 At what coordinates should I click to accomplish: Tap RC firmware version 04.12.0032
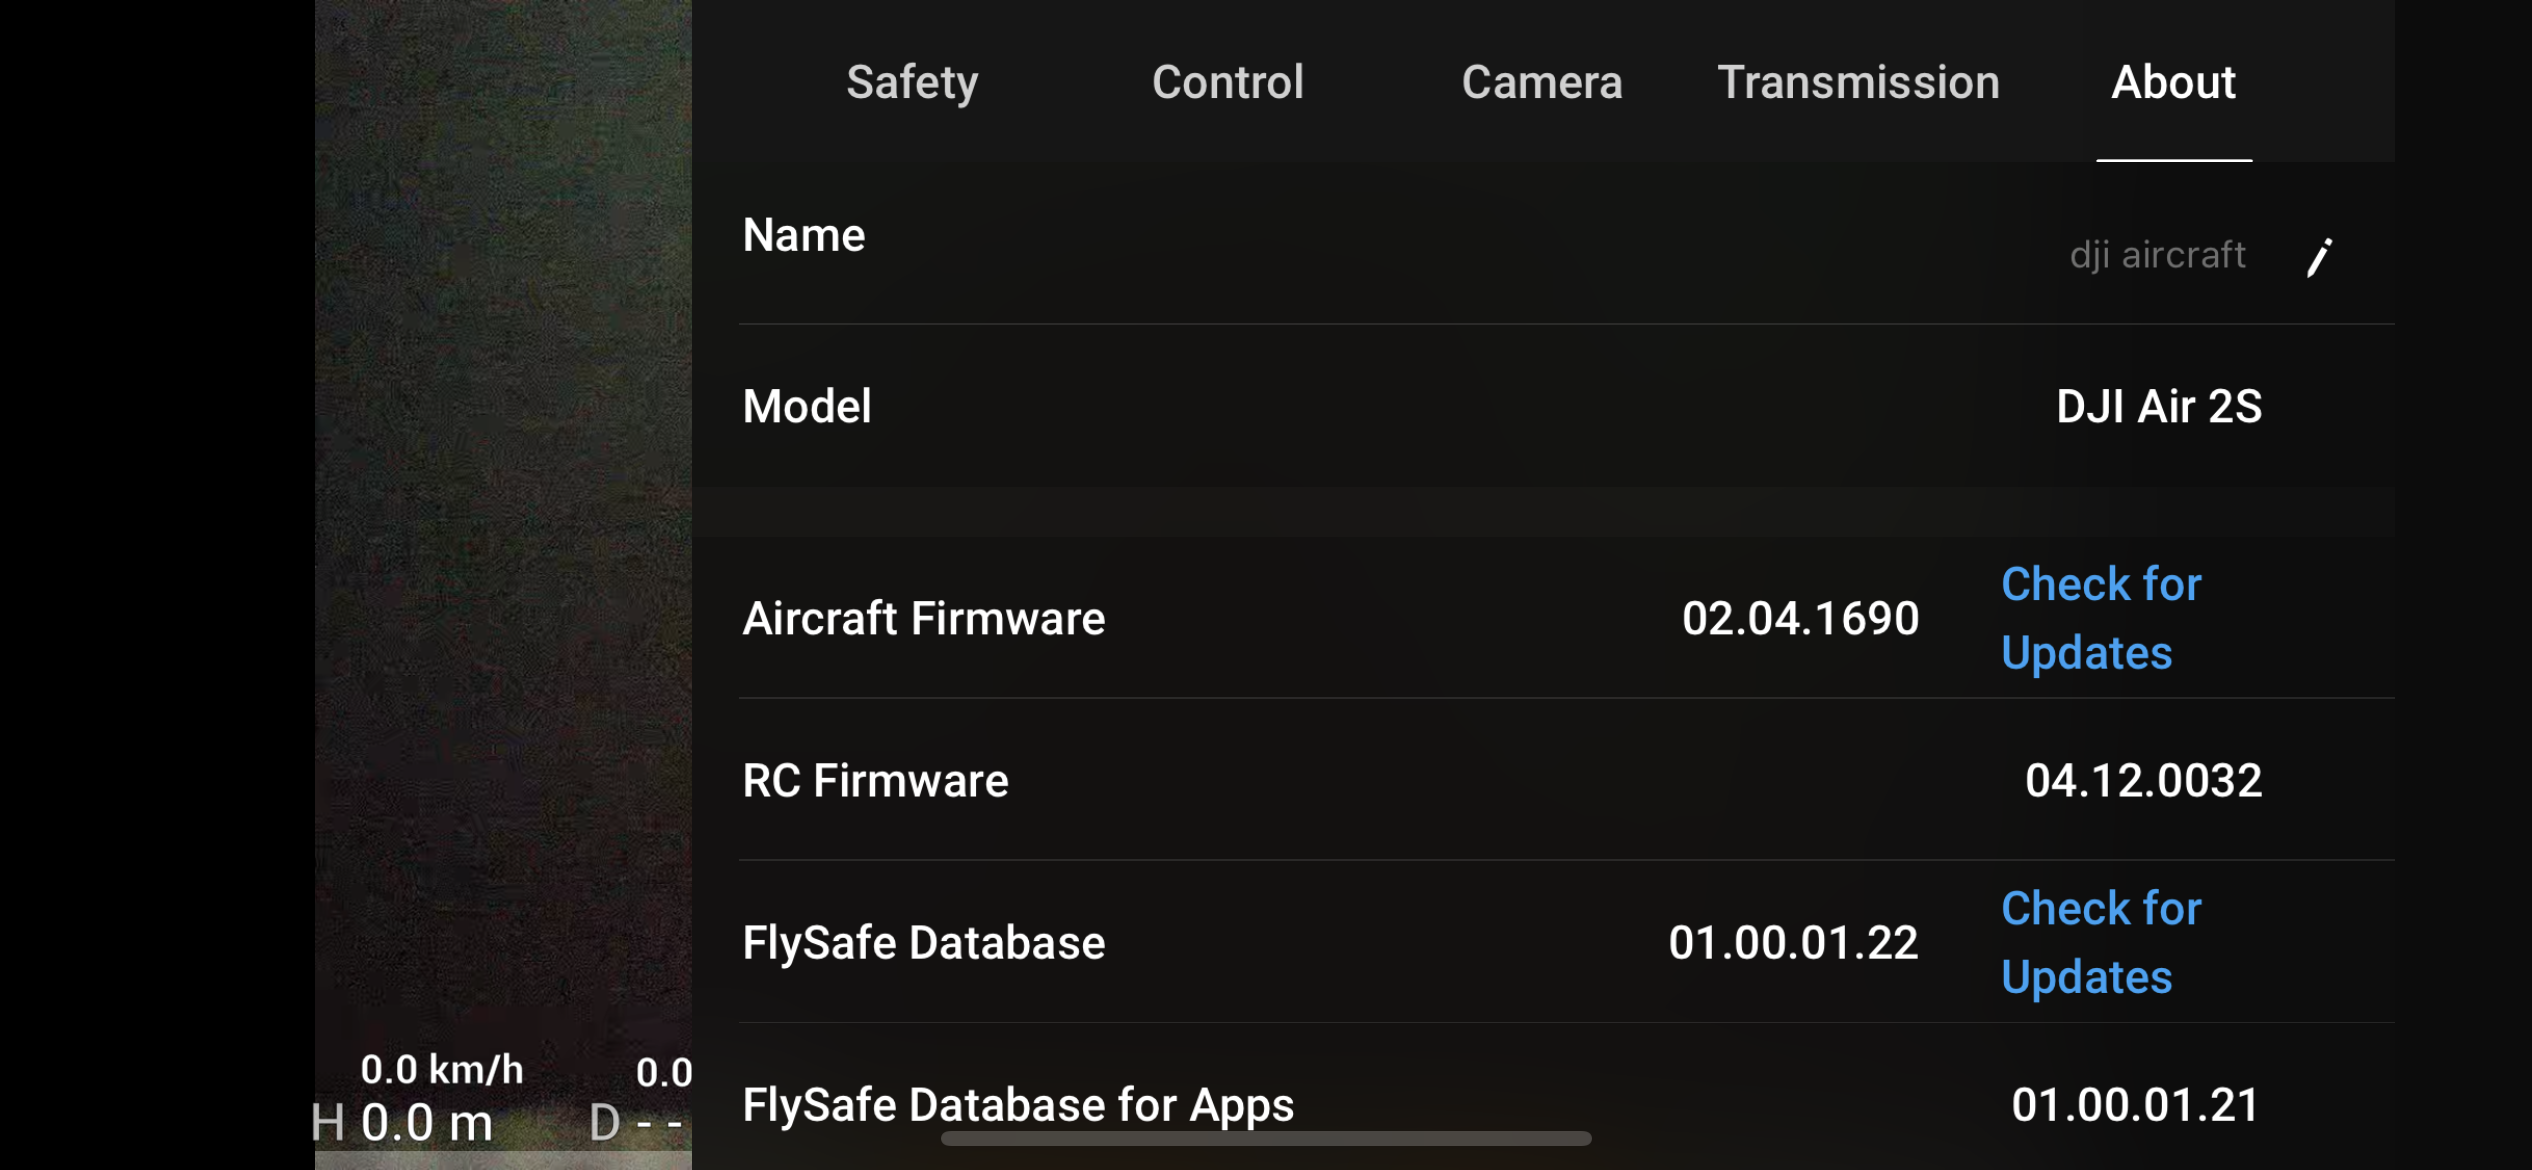[x=2143, y=780]
